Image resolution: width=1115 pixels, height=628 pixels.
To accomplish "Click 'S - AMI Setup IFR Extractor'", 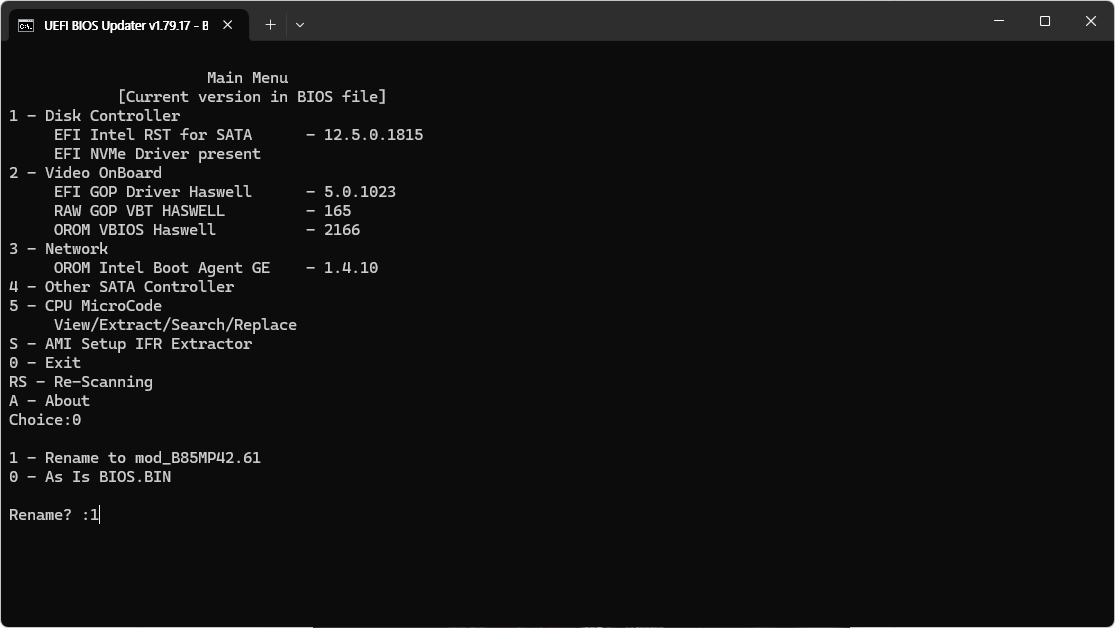I will pos(130,344).
